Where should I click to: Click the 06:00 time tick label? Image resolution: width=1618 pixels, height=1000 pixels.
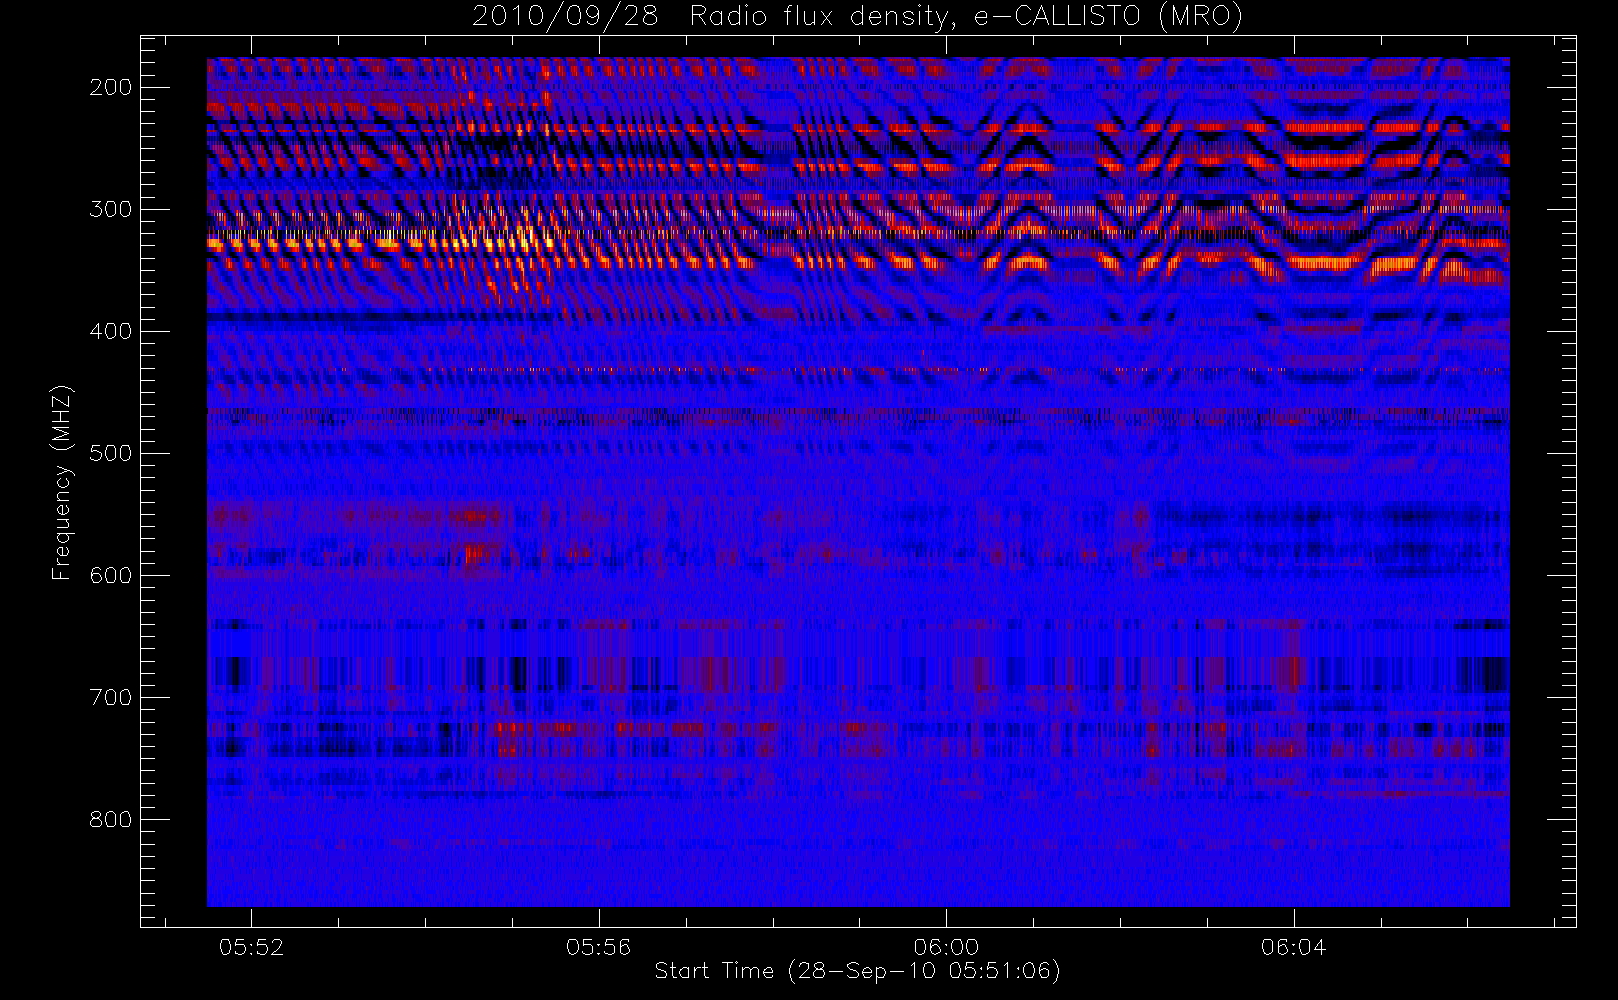point(946,947)
